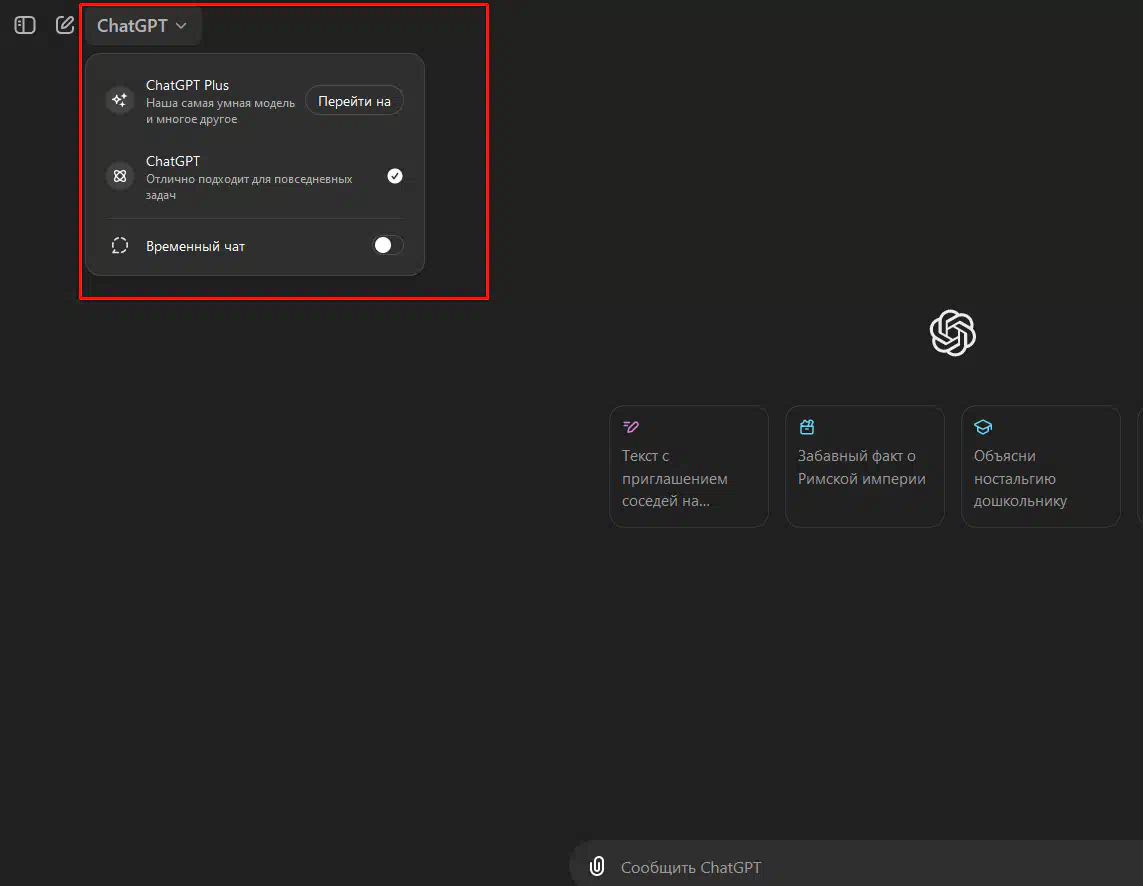
Task: Open the Объясни ностальгию дошкольнику suggestion
Action: 1040,466
